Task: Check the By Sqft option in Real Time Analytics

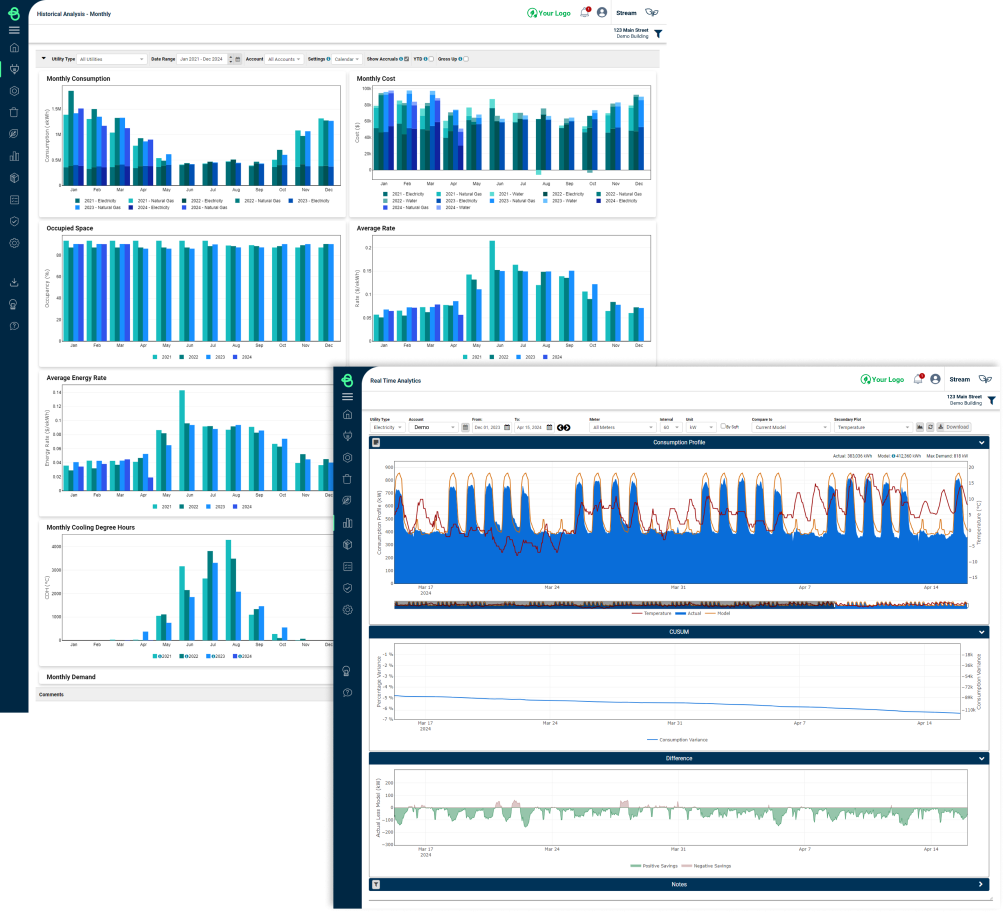Action: [x=722, y=427]
